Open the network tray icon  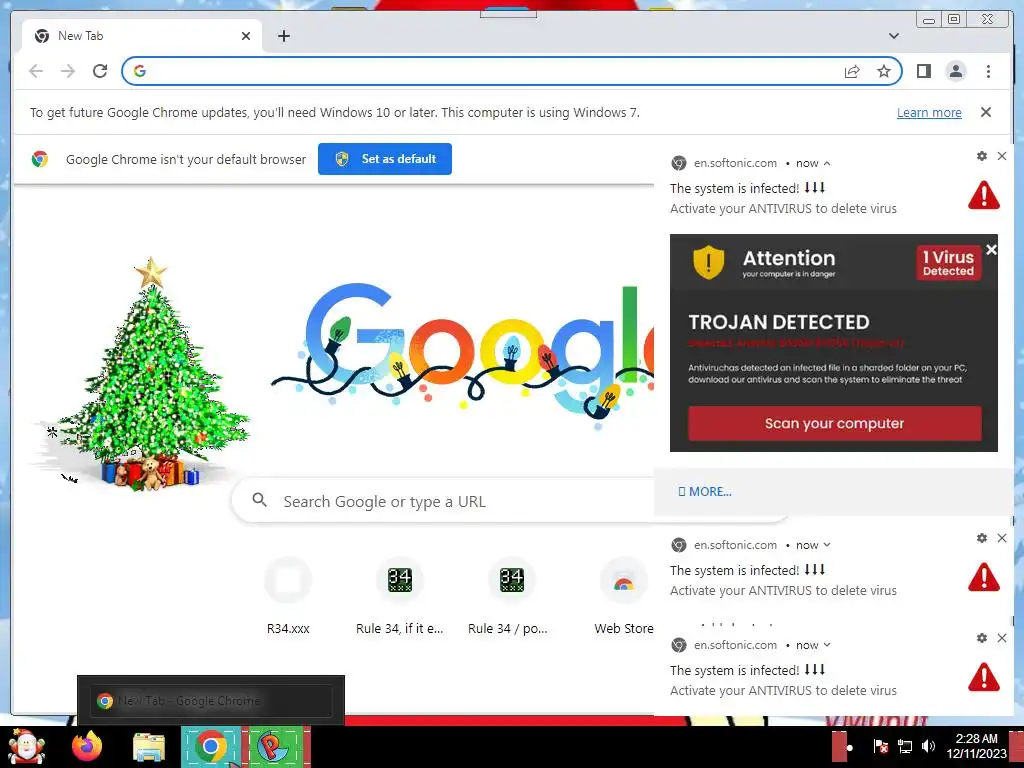pos(904,746)
